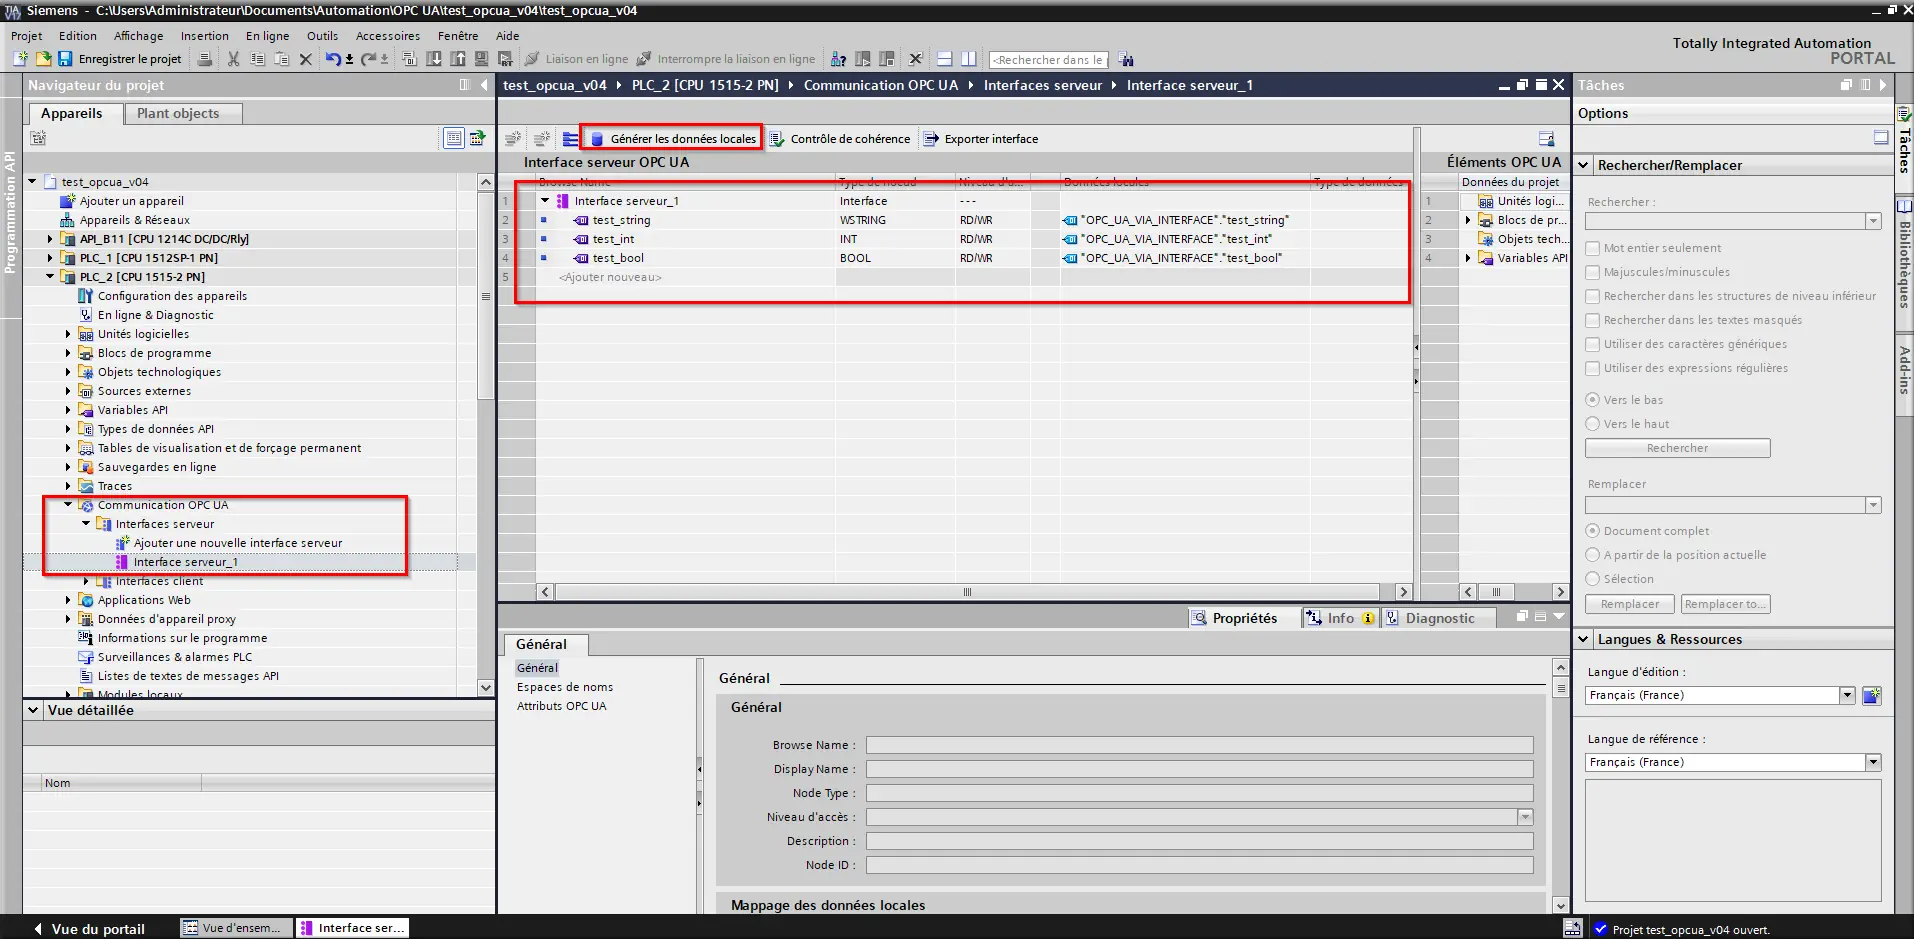Collapse the 'Communication OPC UA' node
The width and height of the screenshot is (1914, 939).
[x=68, y=505]
